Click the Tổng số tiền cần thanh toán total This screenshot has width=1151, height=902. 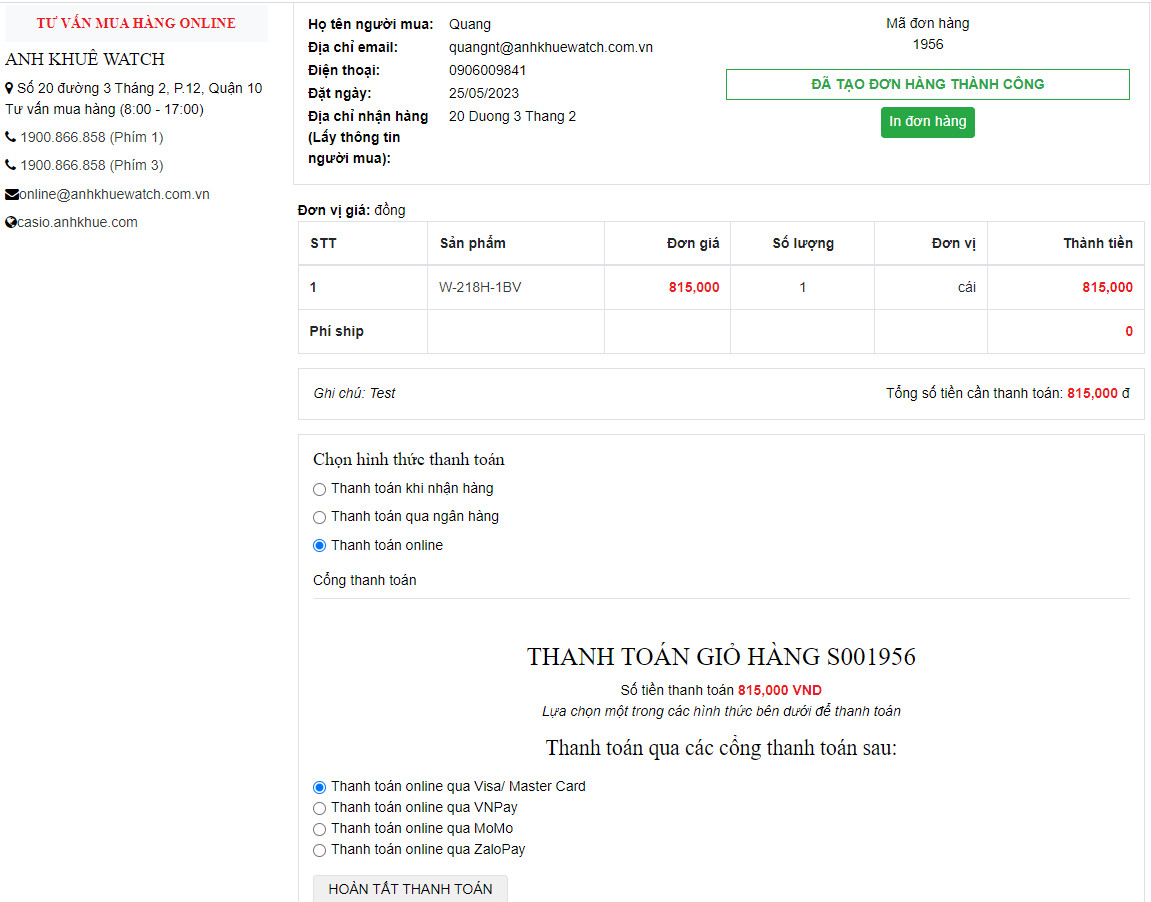pyautogui.click(x=1008, y=393)
